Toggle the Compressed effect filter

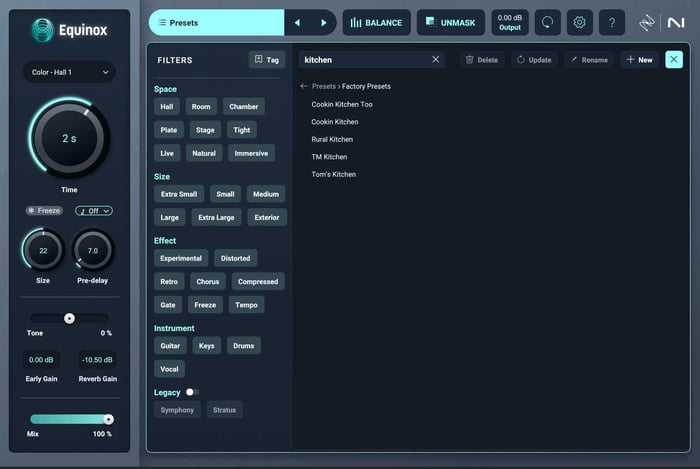tap(258, 282)
